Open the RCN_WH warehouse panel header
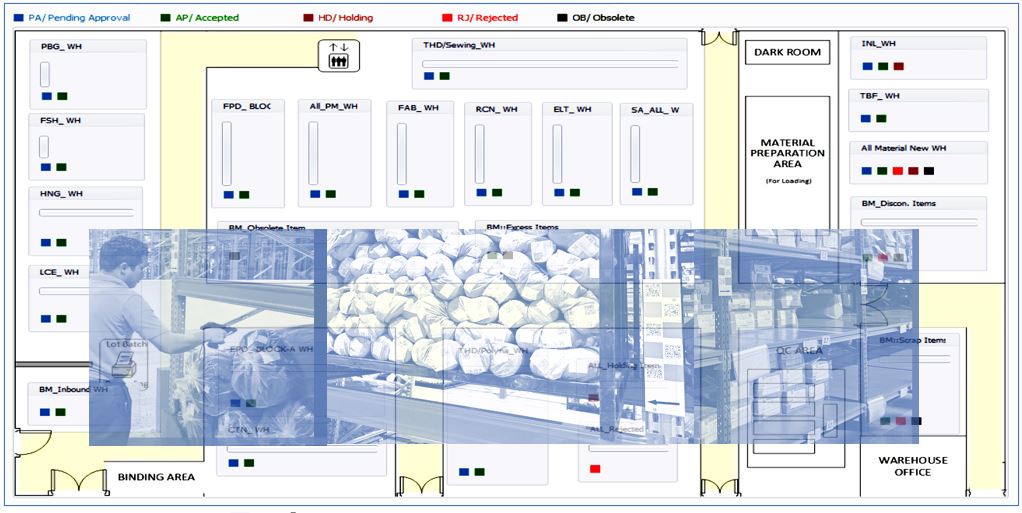 [x=496, y=109]
